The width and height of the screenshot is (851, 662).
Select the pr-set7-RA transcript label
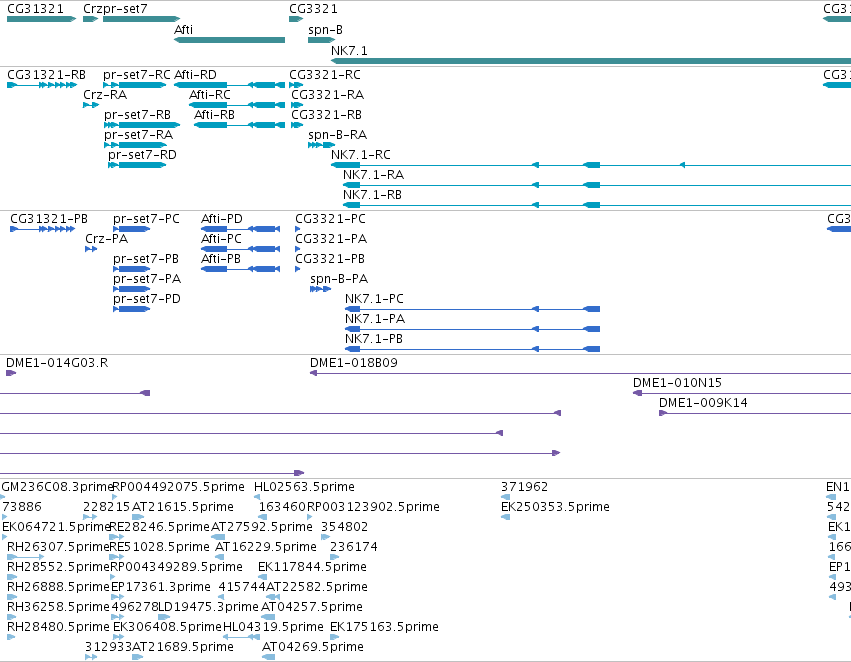click(138, 135)
